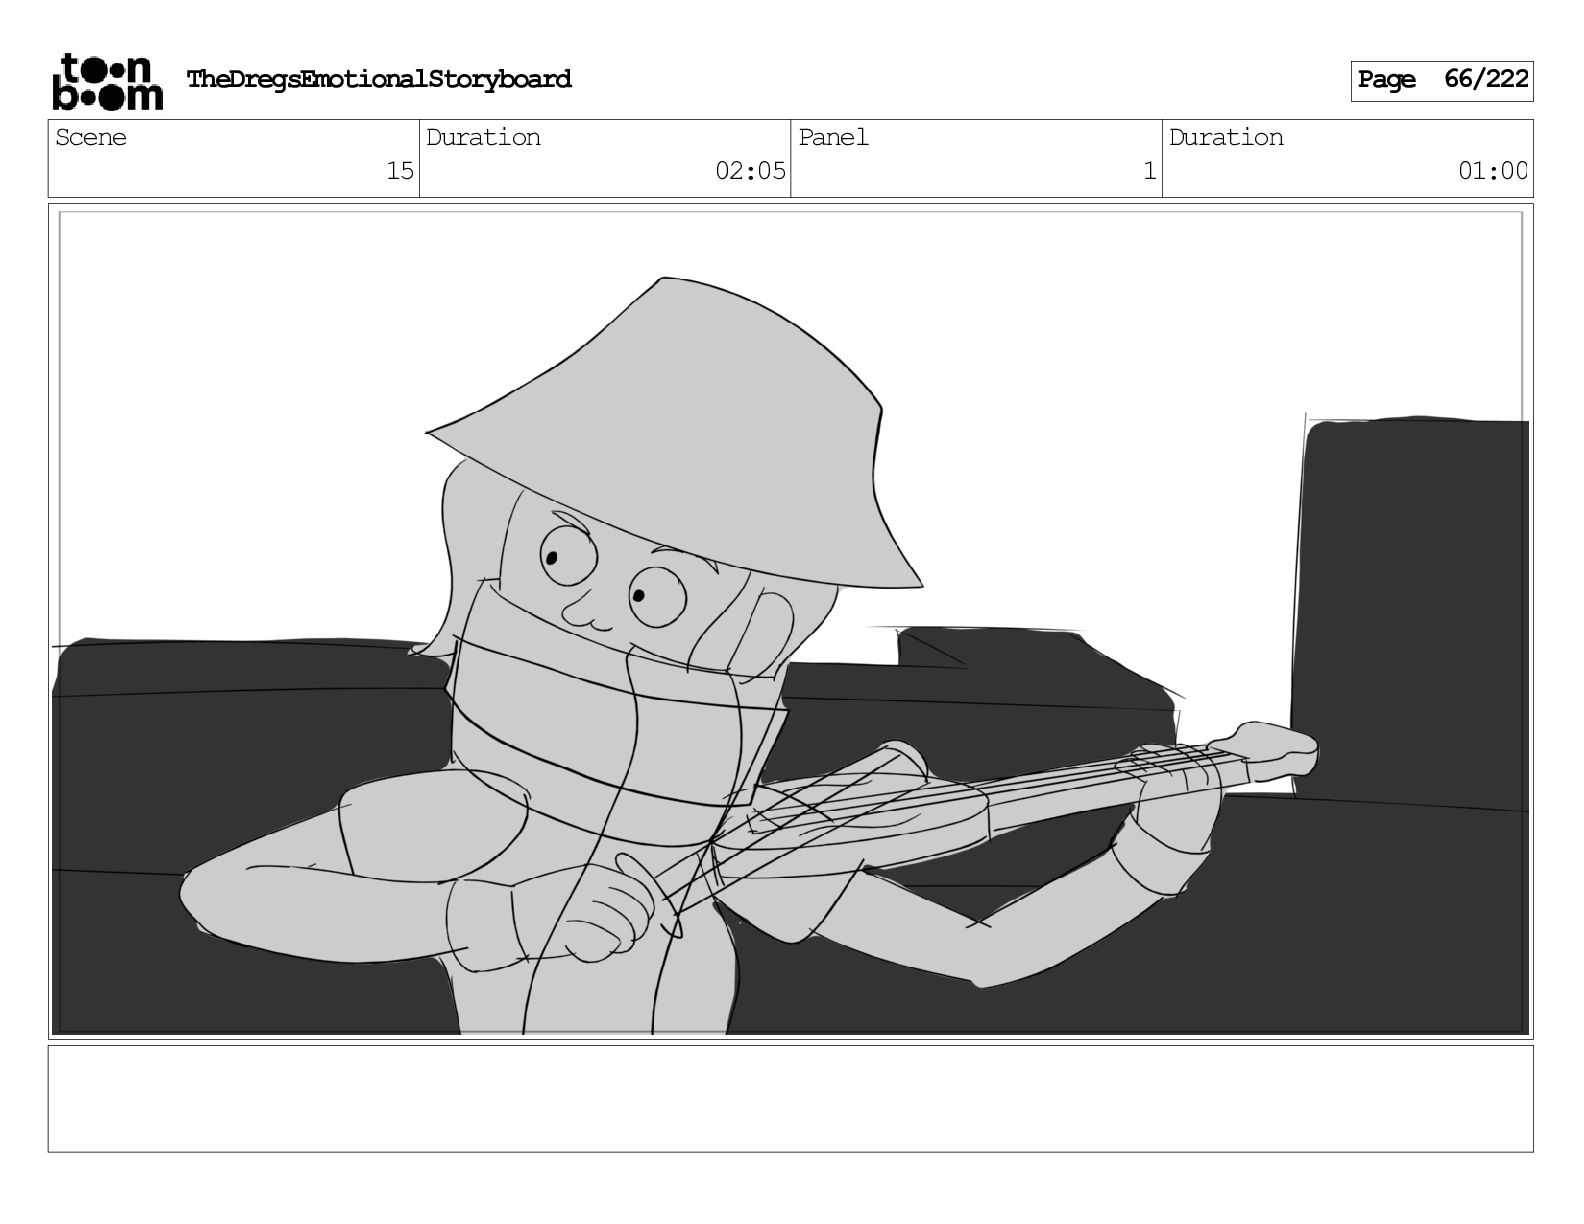Screen dimensions: 1584x1224
Task: Click the empty notes box below the panel
Action: click(790, 1098)
